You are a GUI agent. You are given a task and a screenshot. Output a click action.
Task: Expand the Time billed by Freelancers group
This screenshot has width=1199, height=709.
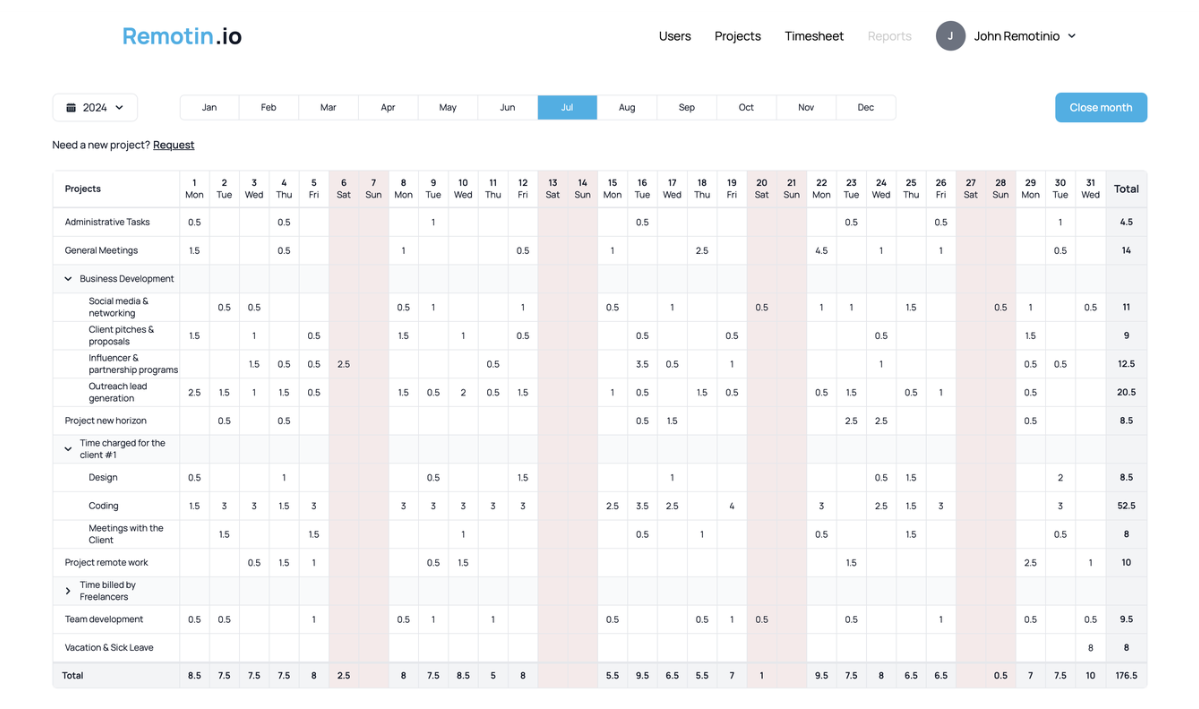click(67, 591)
